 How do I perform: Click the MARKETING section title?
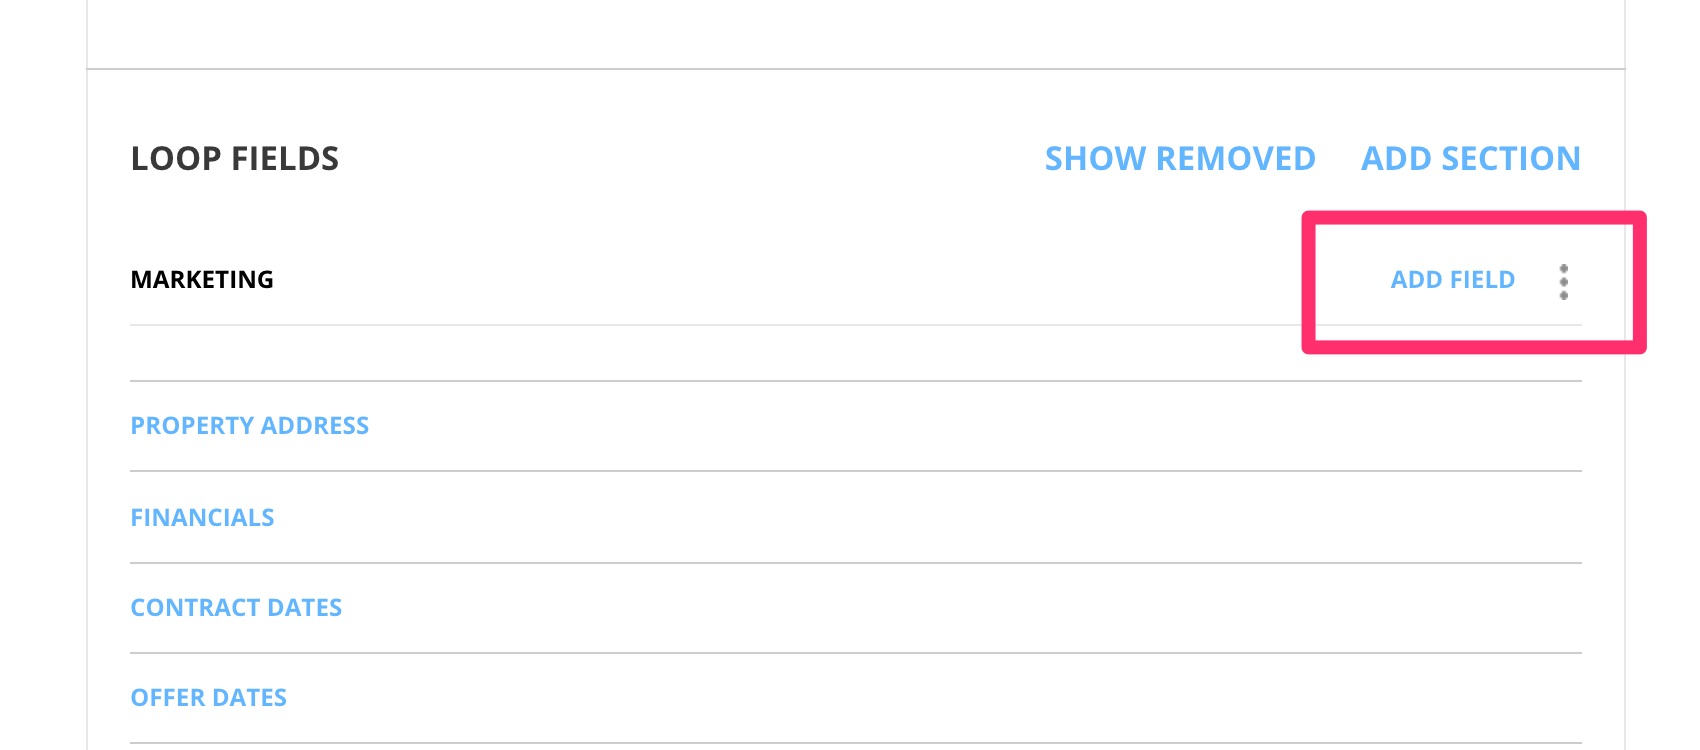(x=202, y=280)
